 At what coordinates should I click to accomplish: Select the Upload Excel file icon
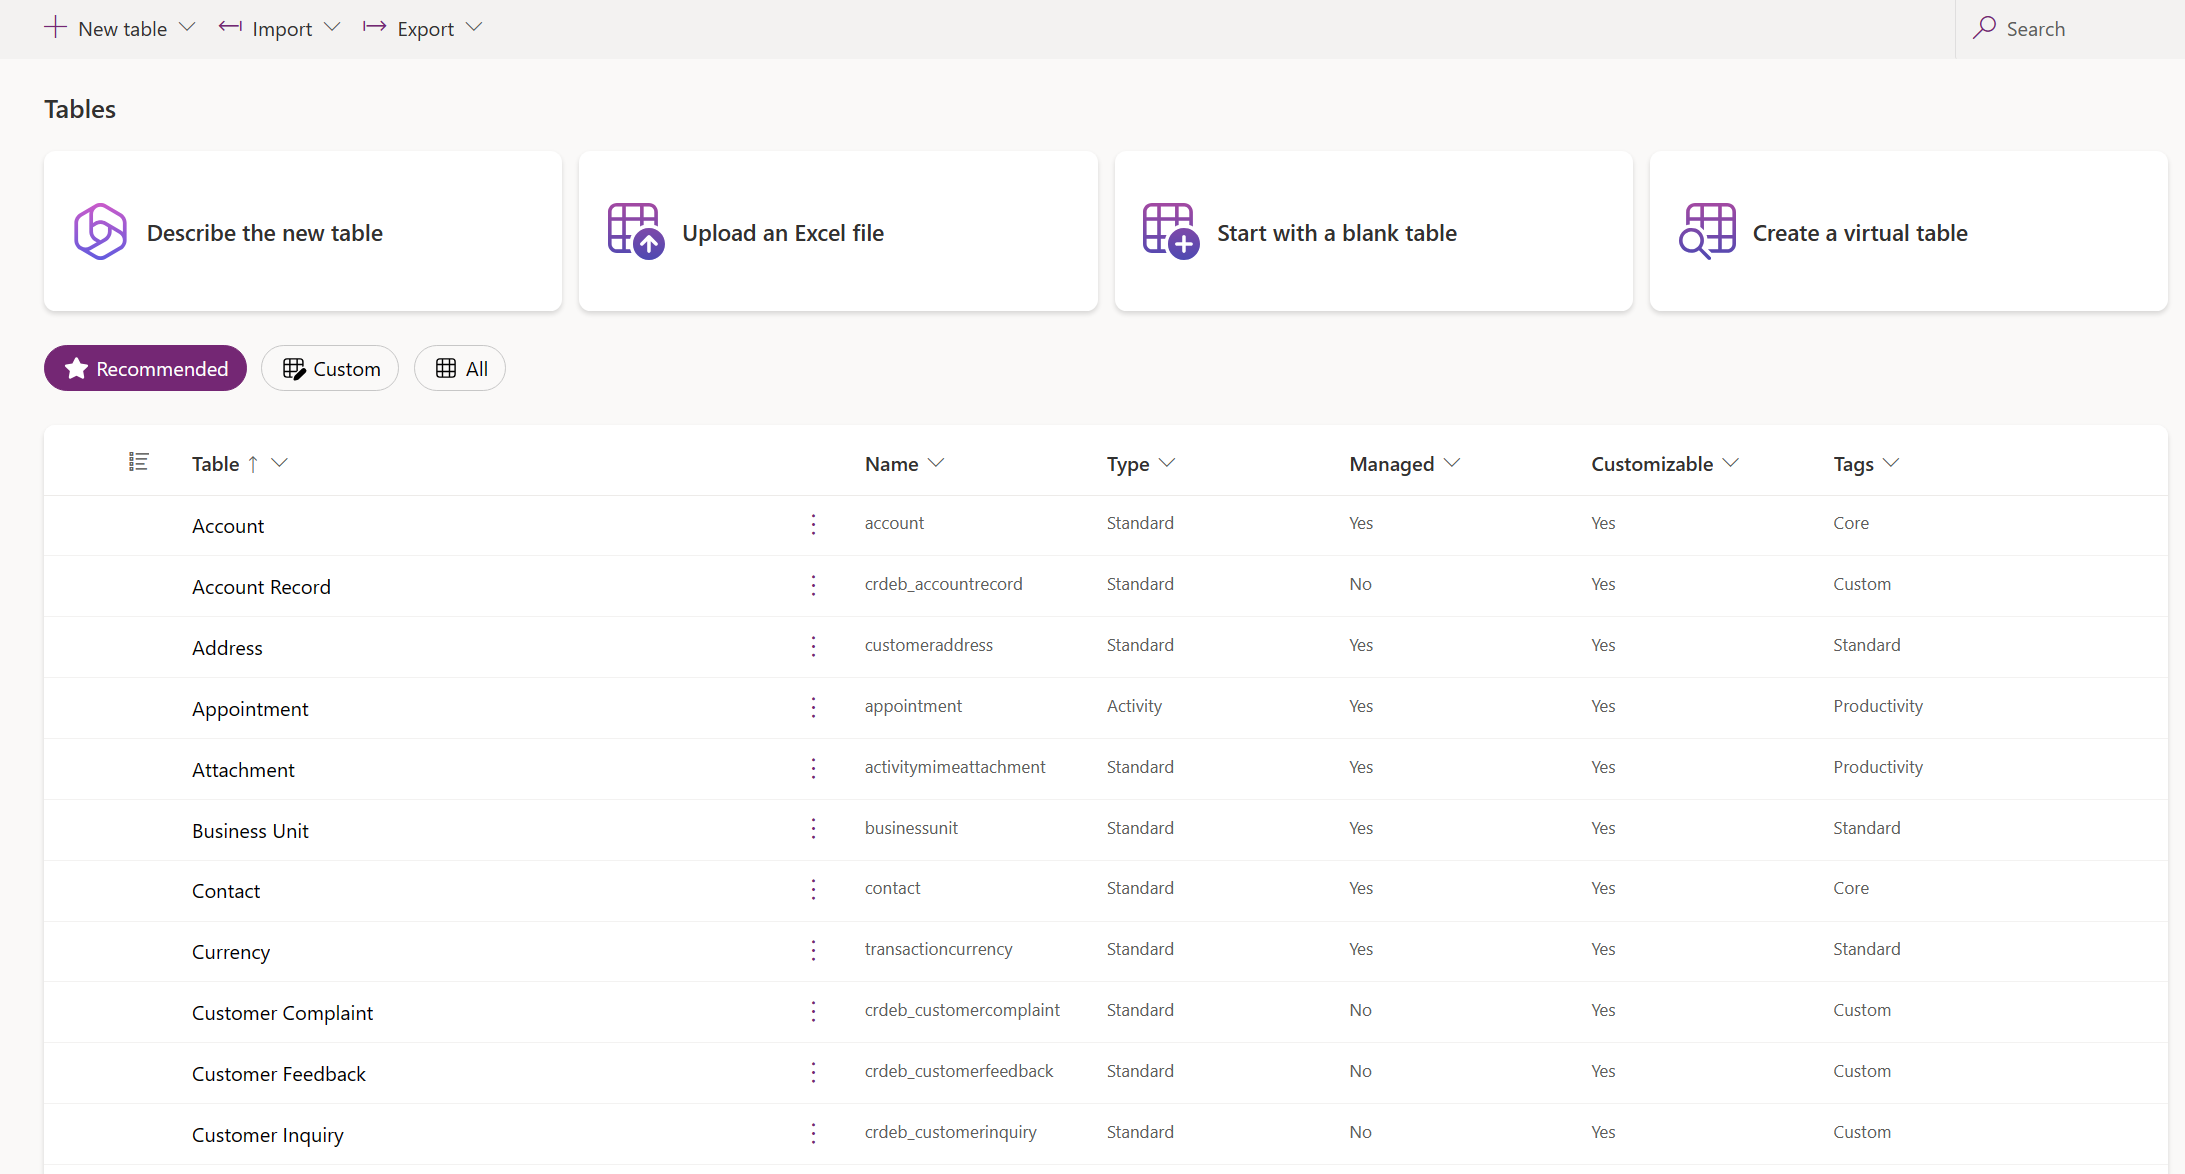pos(636,233)
